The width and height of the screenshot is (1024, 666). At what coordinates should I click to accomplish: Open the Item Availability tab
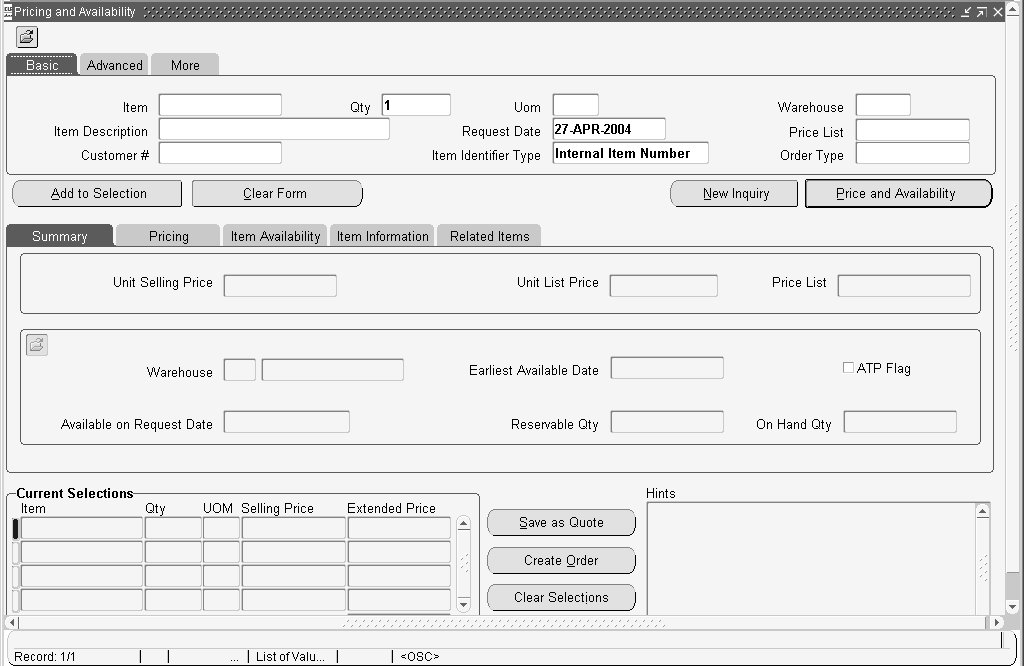pyautogui.click(x=275, y=236)
